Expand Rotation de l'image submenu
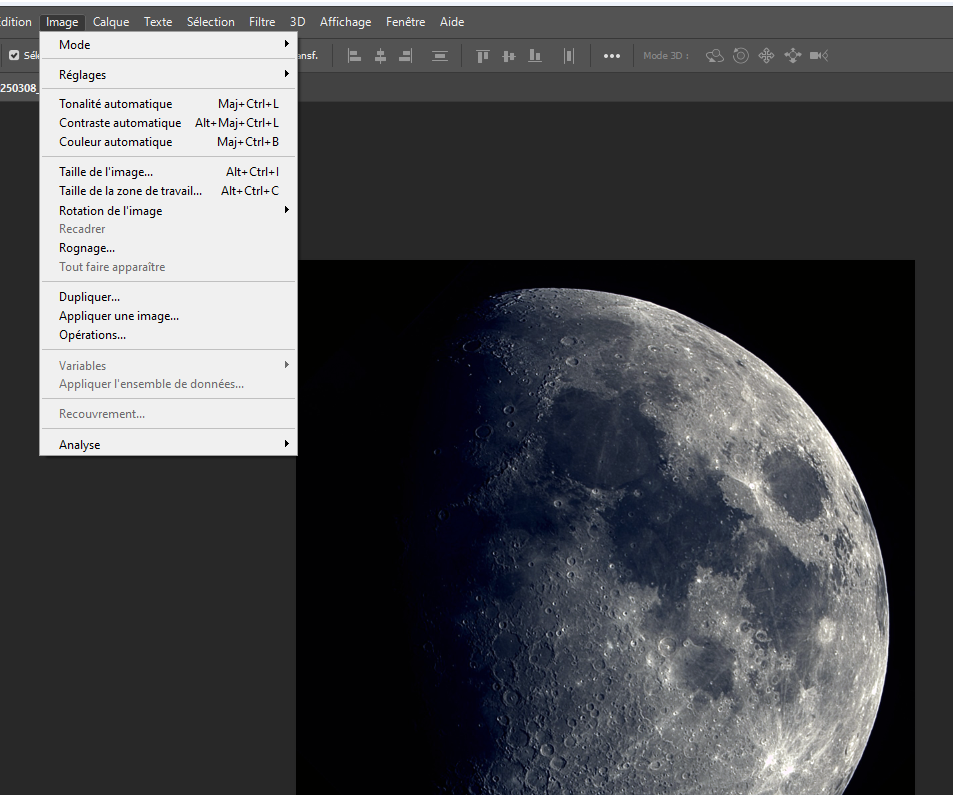The image size is (953, 795). tap(168, 210)
